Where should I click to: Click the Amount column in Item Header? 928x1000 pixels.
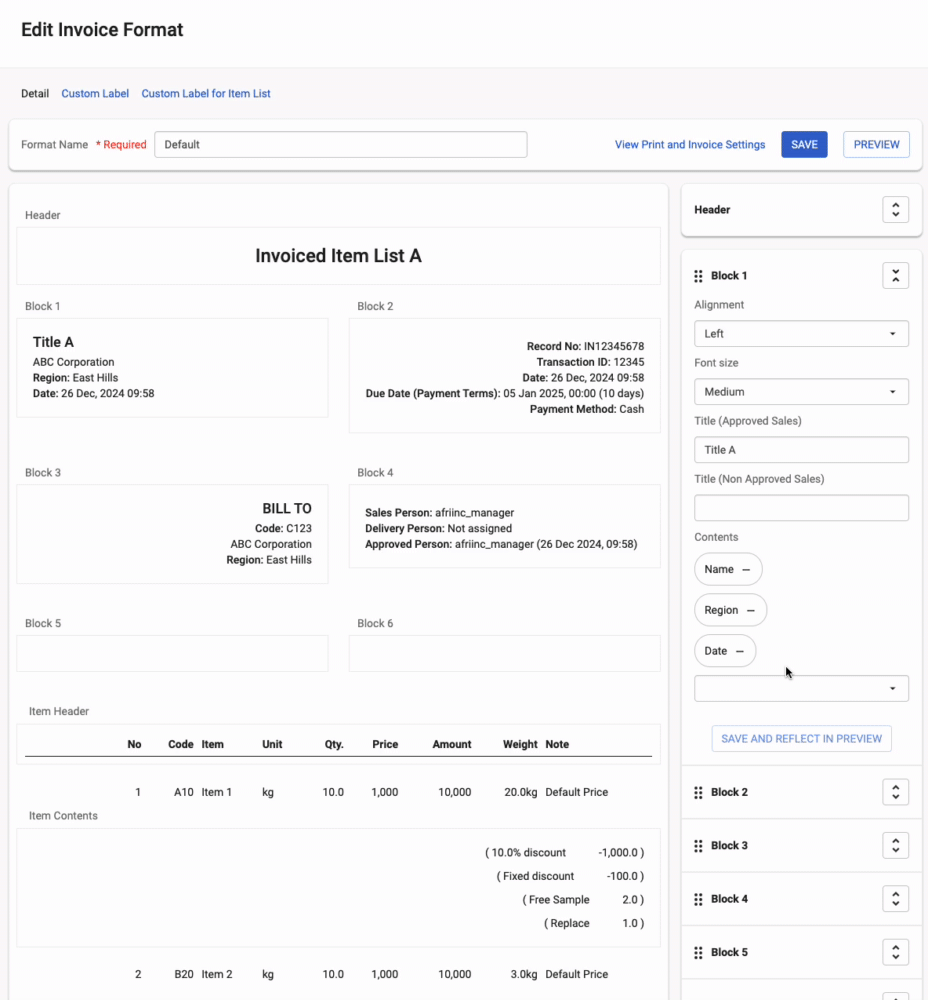pos(452,744)
